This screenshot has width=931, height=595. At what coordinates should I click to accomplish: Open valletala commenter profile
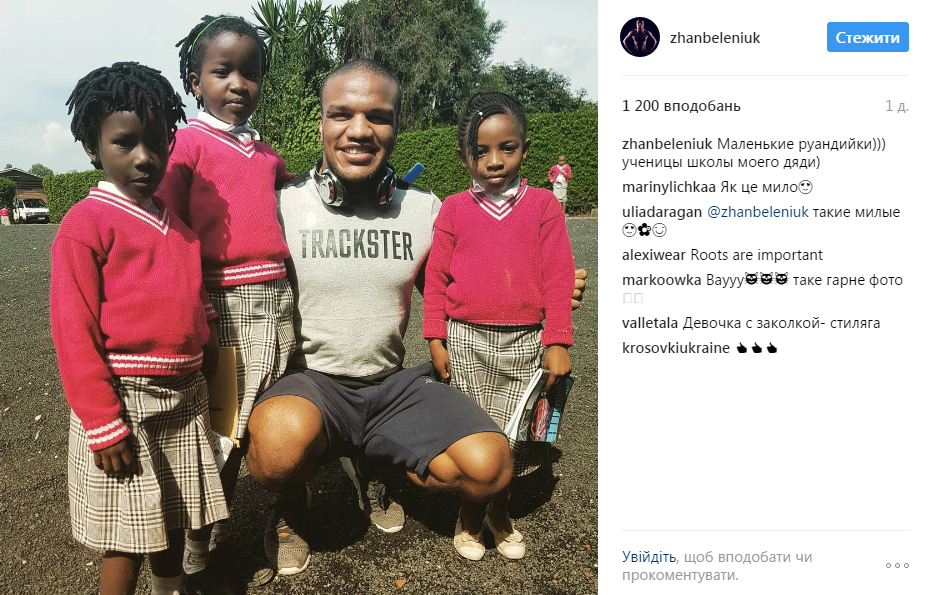[650, 323]
